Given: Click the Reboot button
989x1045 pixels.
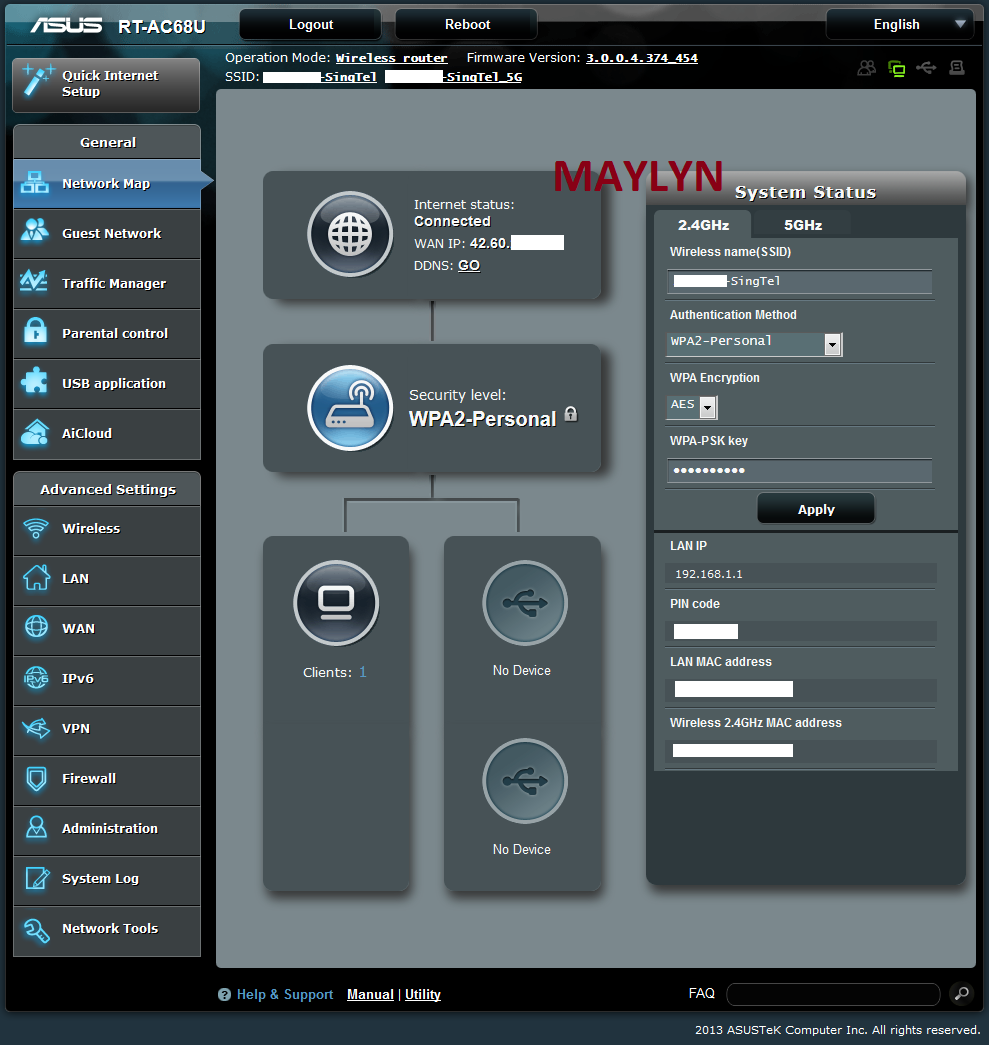Looking at the screenshot, I should coord(466,24).
